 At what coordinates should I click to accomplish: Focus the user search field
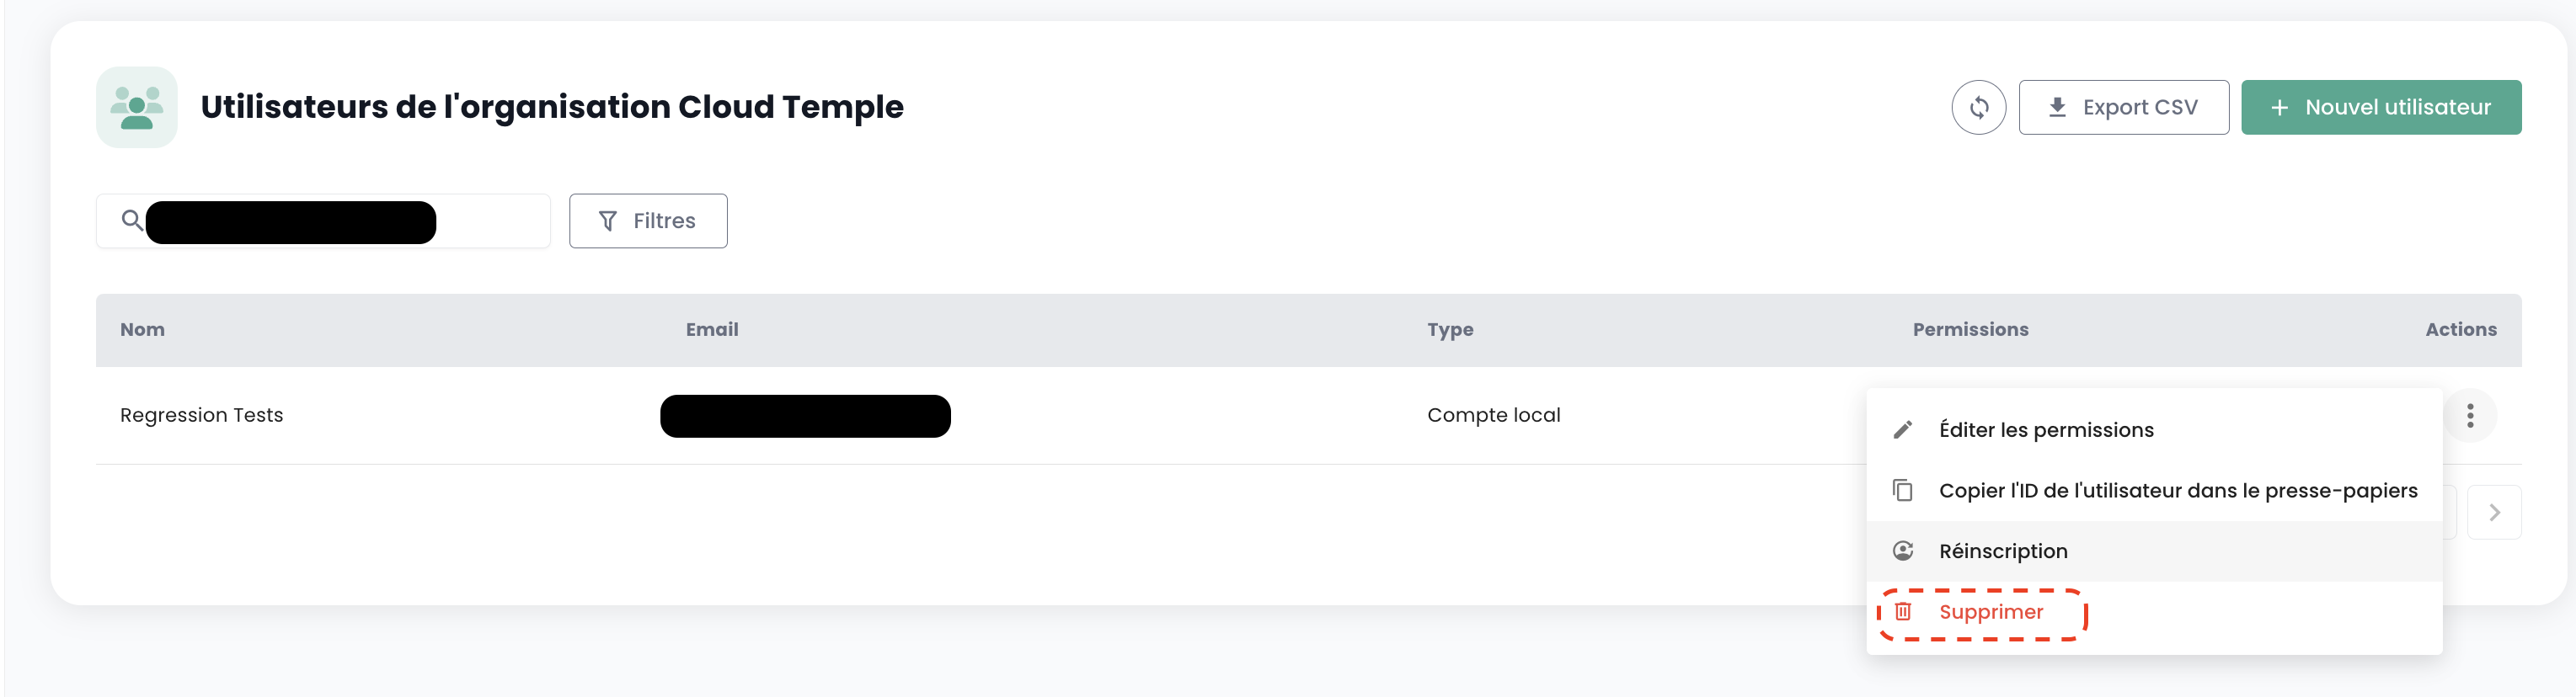click(490, 221)
